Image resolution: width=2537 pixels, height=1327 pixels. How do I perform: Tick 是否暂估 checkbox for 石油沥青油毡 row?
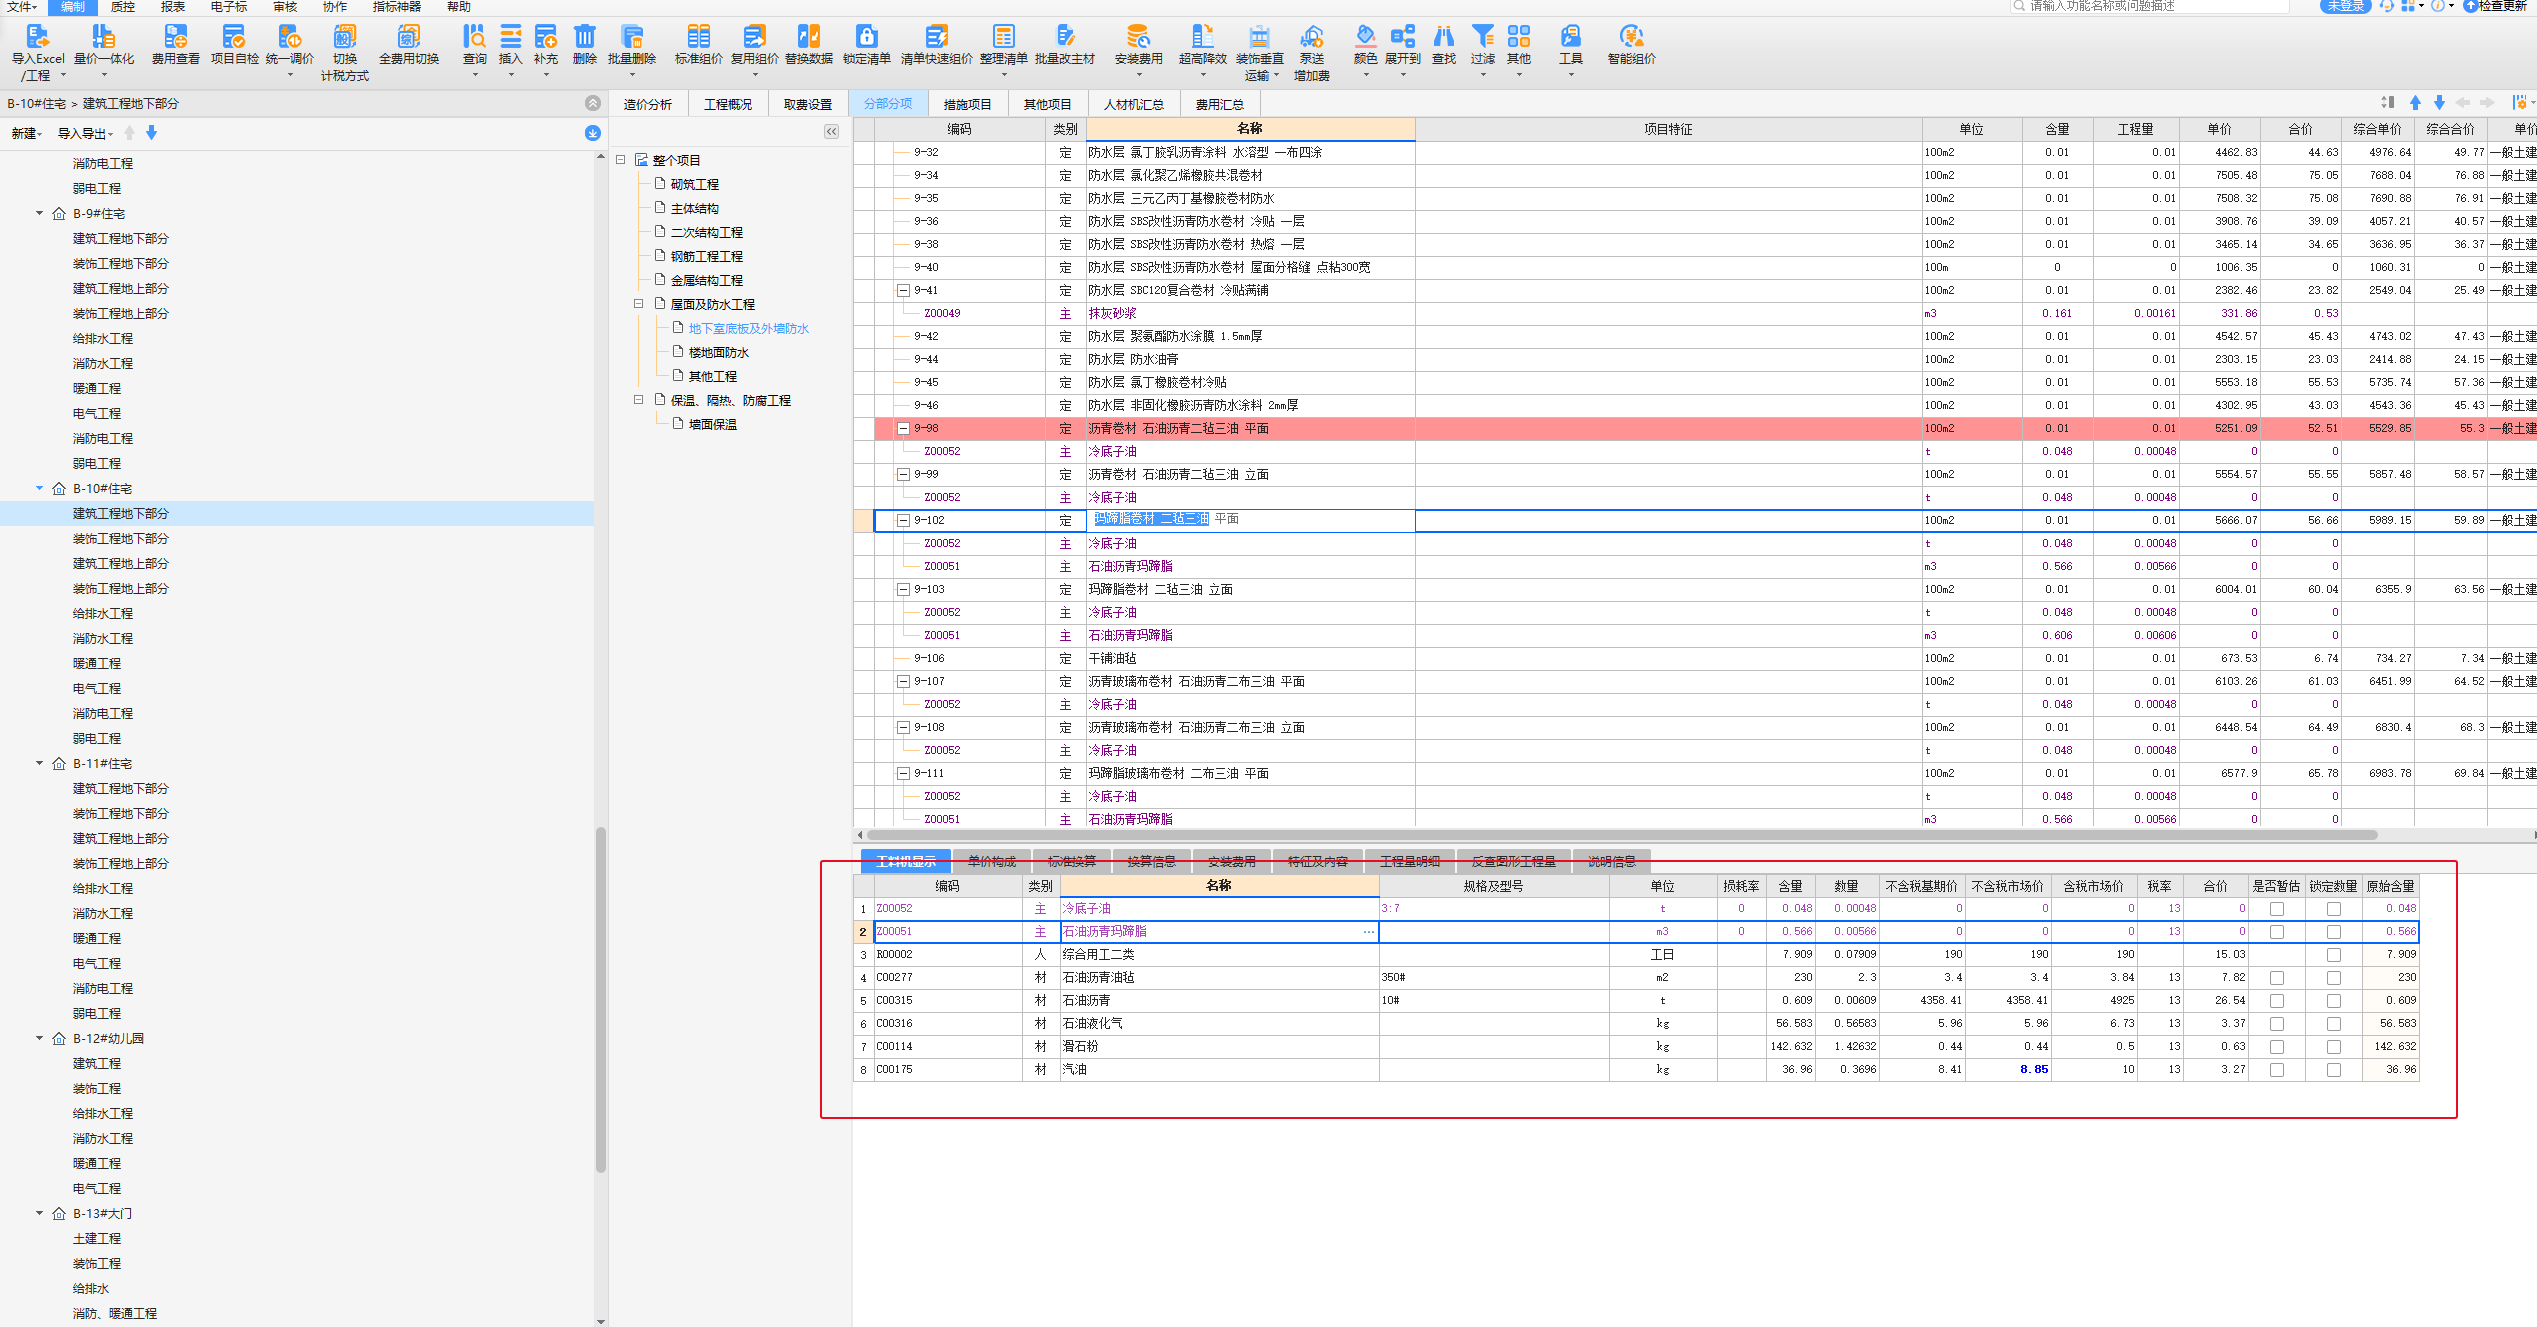point(2277,978)
